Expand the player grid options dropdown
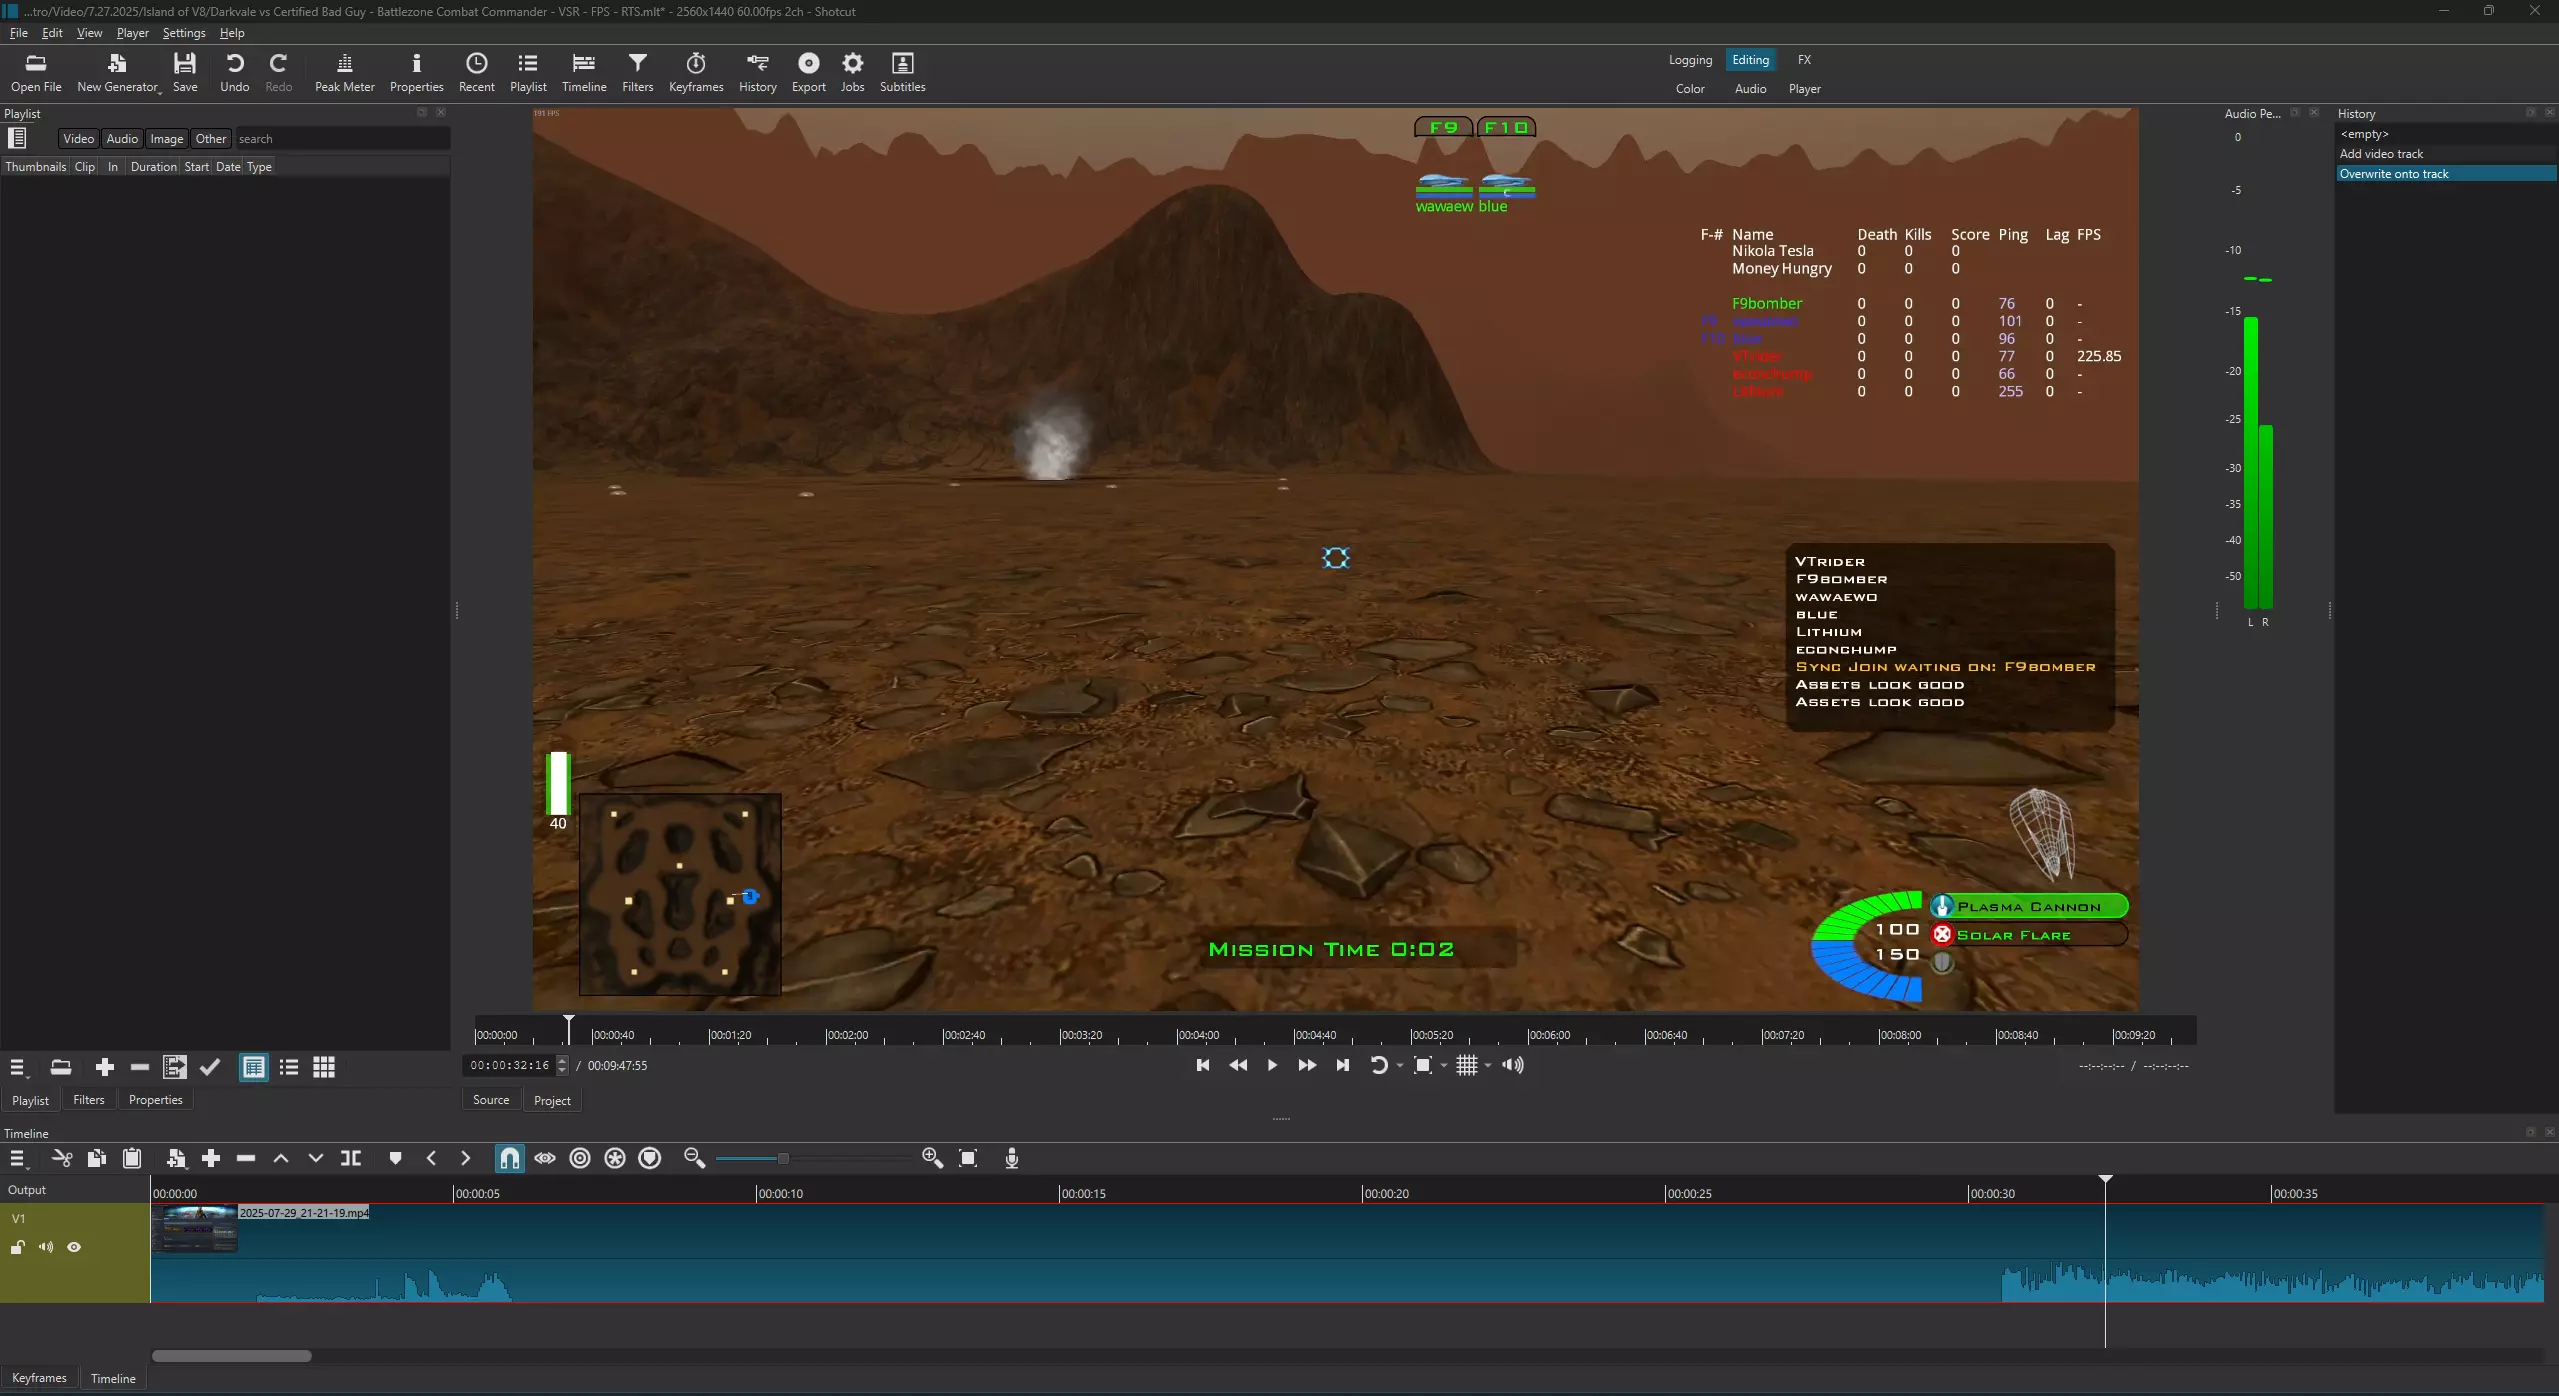 click(x=1488, y=1066)
